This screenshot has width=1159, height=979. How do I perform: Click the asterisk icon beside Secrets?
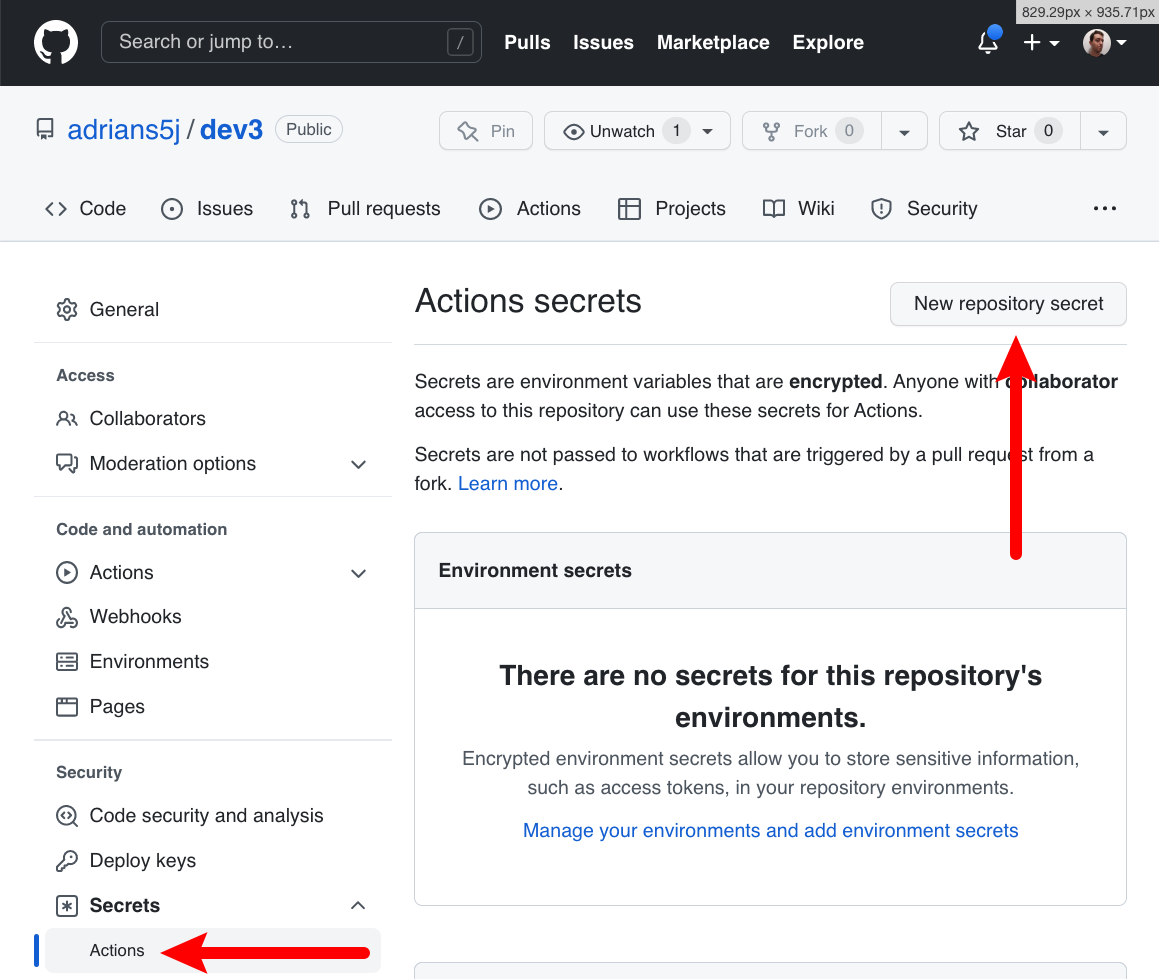(66, 905)
